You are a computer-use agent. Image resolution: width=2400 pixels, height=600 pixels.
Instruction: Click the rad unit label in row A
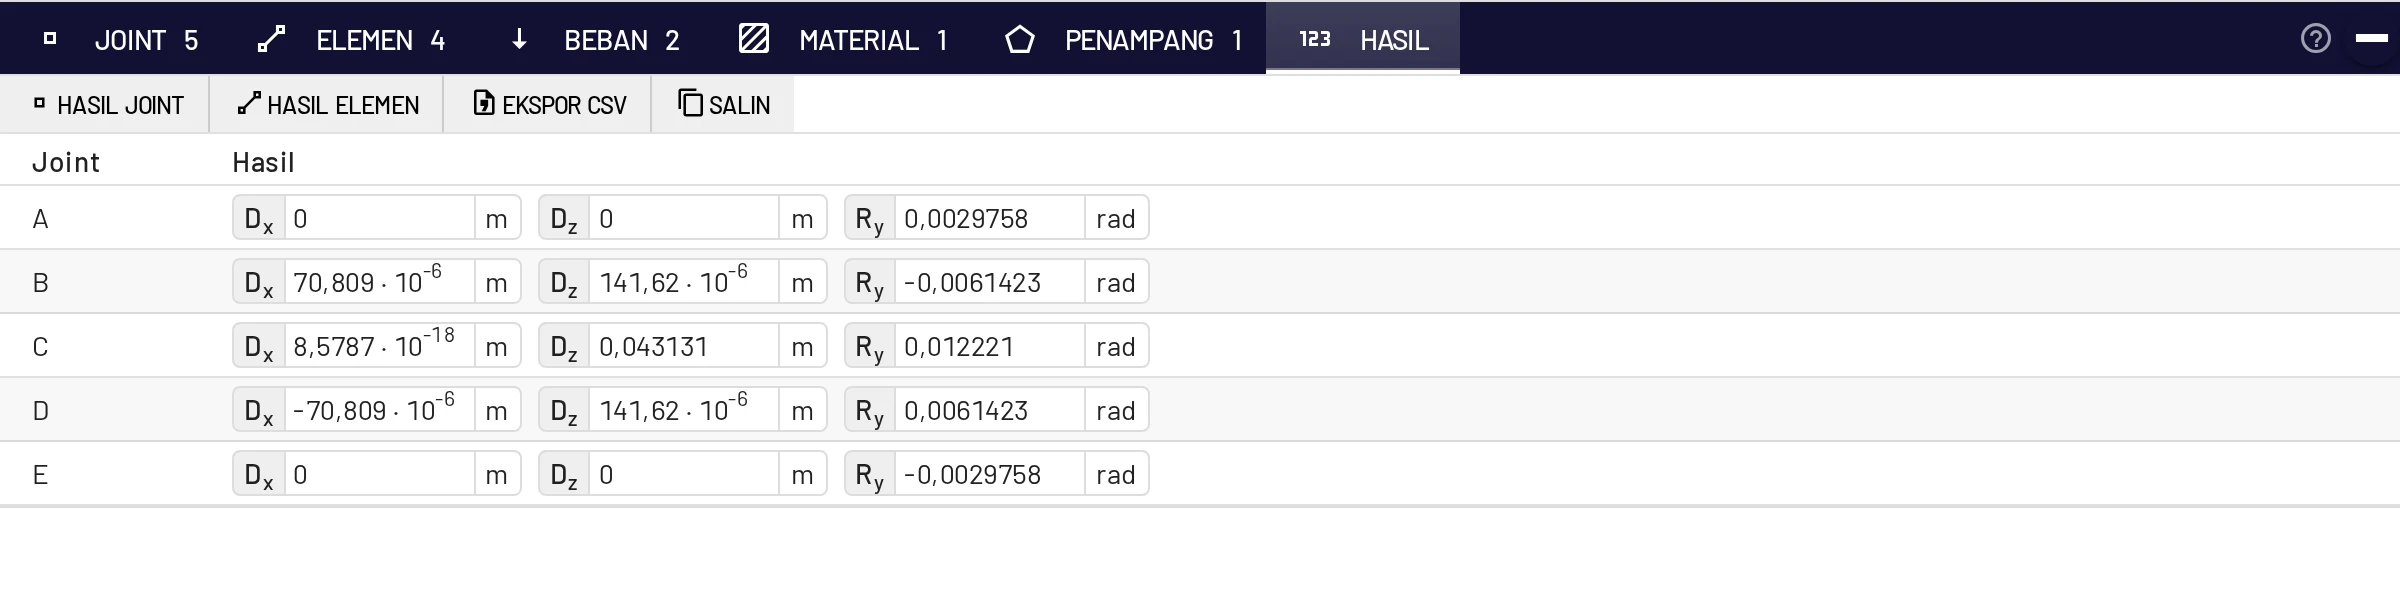[x=1116, y=219]
